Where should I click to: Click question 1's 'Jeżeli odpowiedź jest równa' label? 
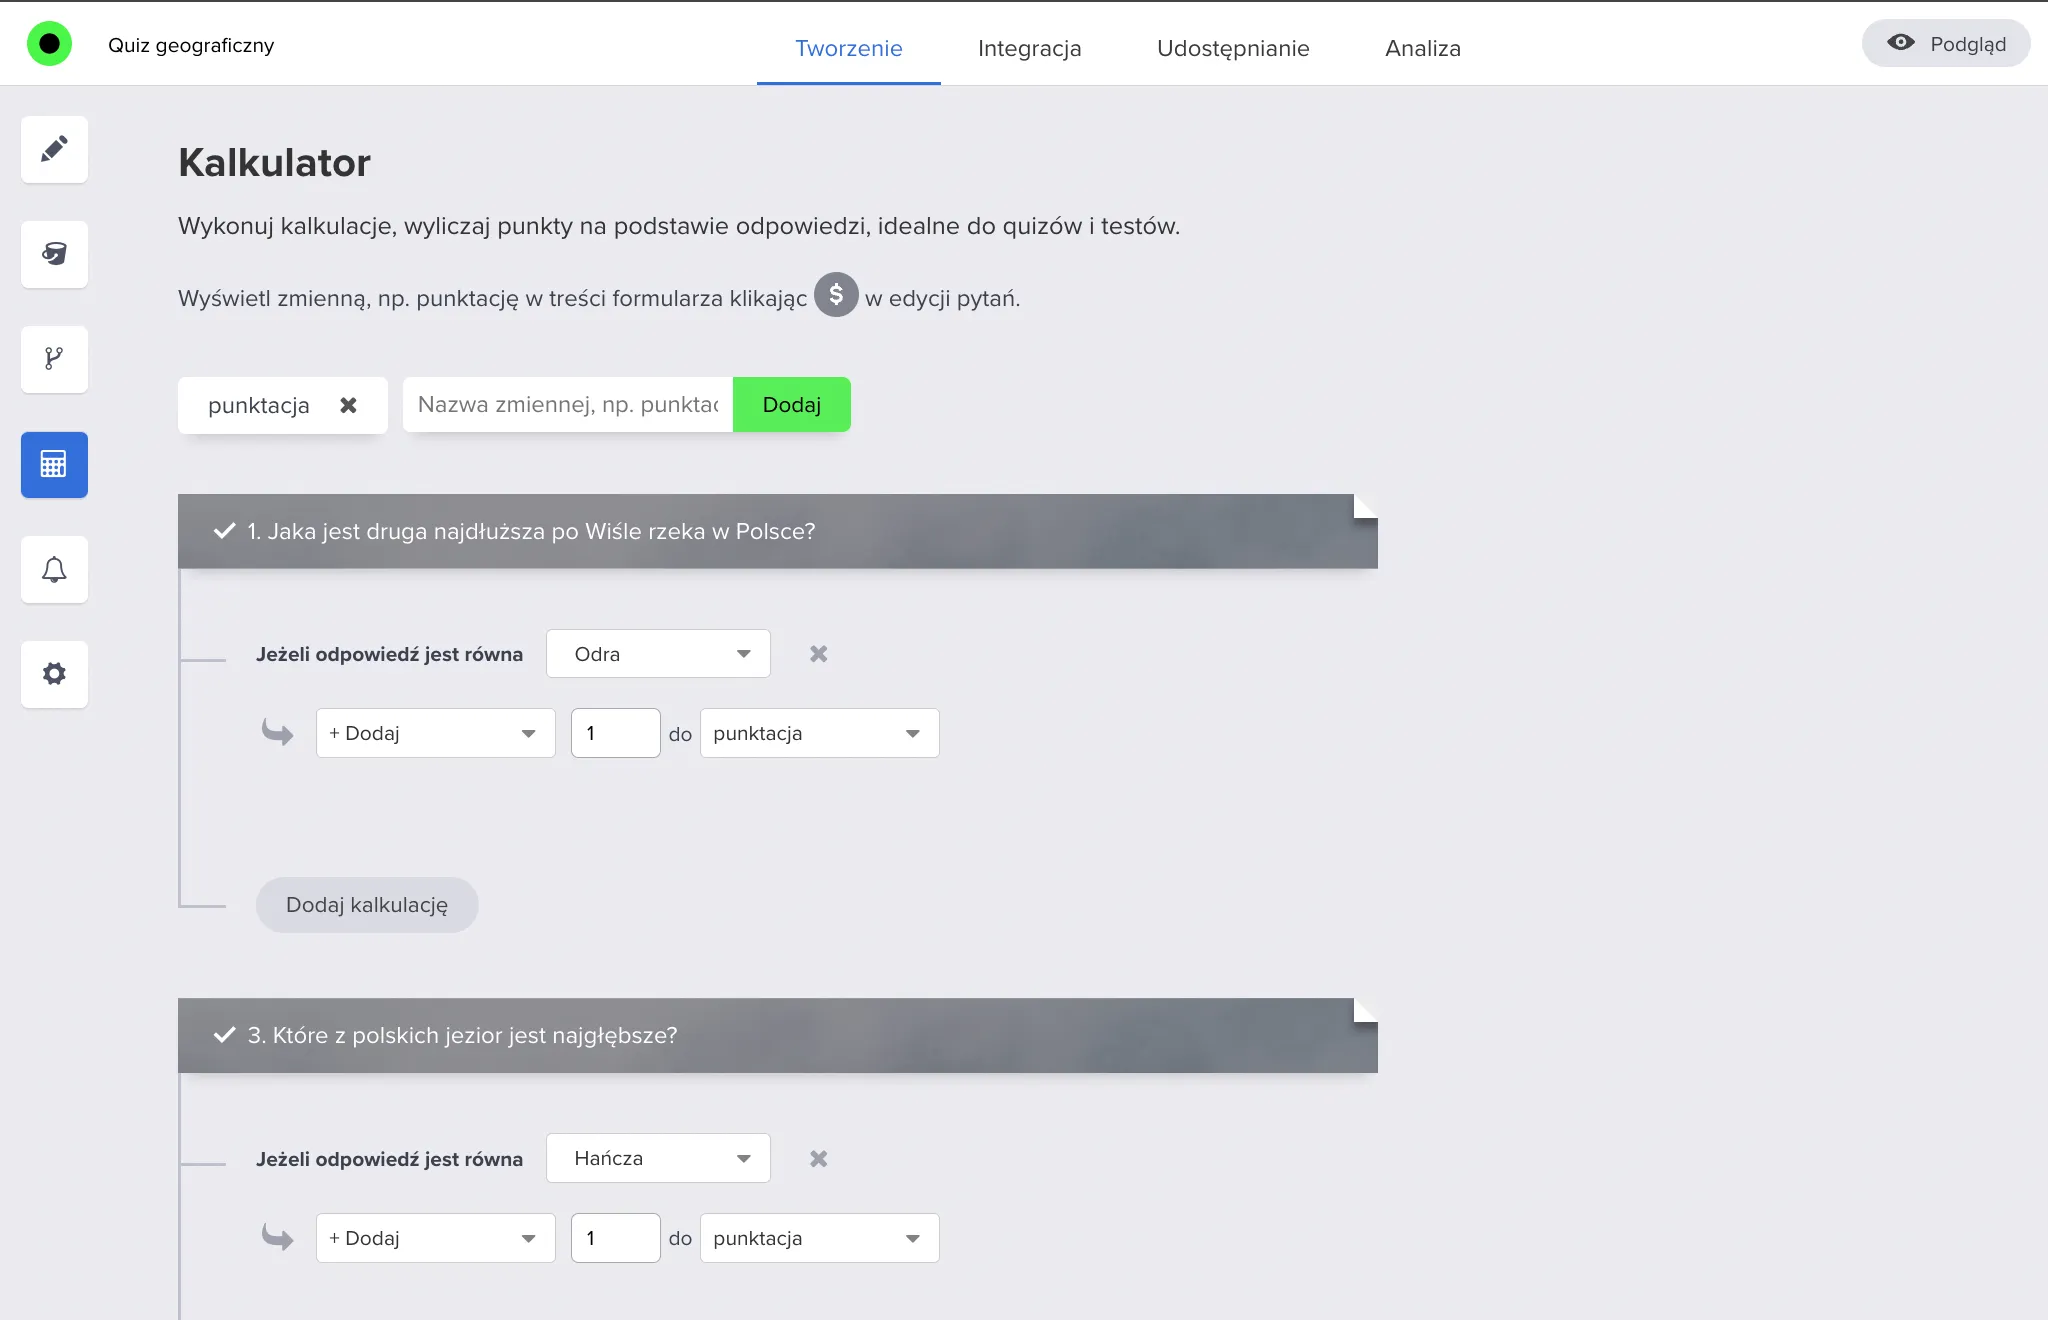(x=389, y=654)
